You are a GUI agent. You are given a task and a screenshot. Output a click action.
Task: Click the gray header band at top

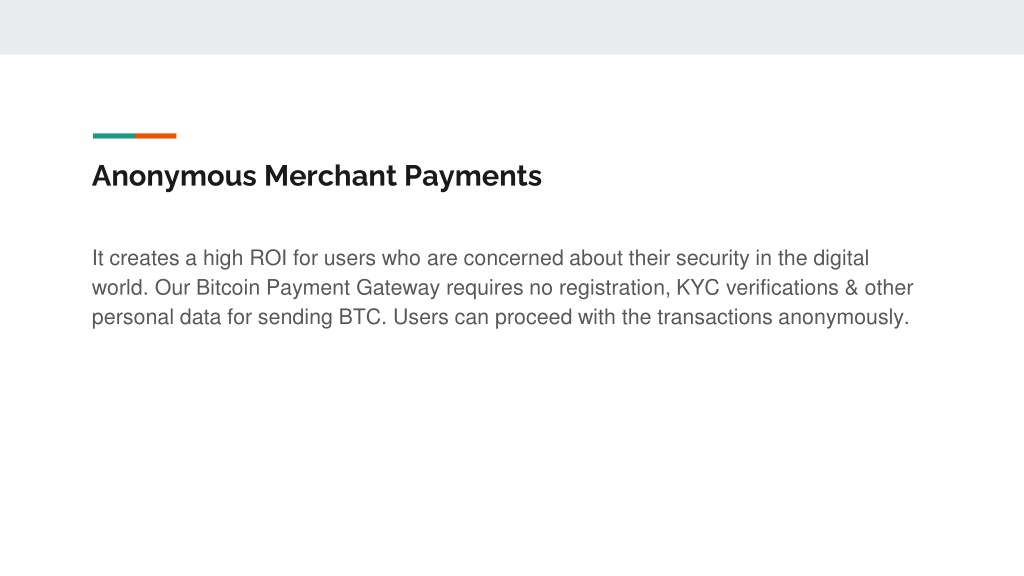tap(512, 27)
